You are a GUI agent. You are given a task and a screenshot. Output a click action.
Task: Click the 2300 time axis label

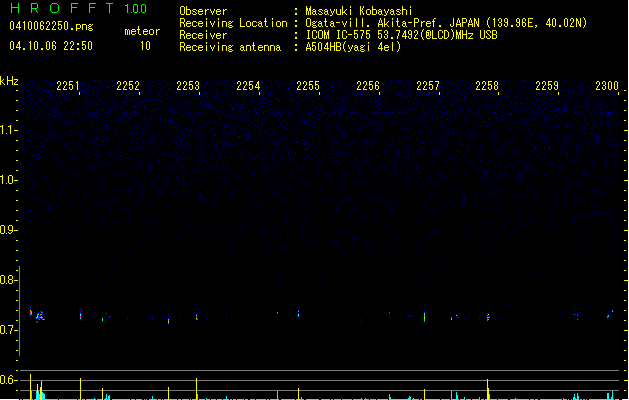coord(607,86)
